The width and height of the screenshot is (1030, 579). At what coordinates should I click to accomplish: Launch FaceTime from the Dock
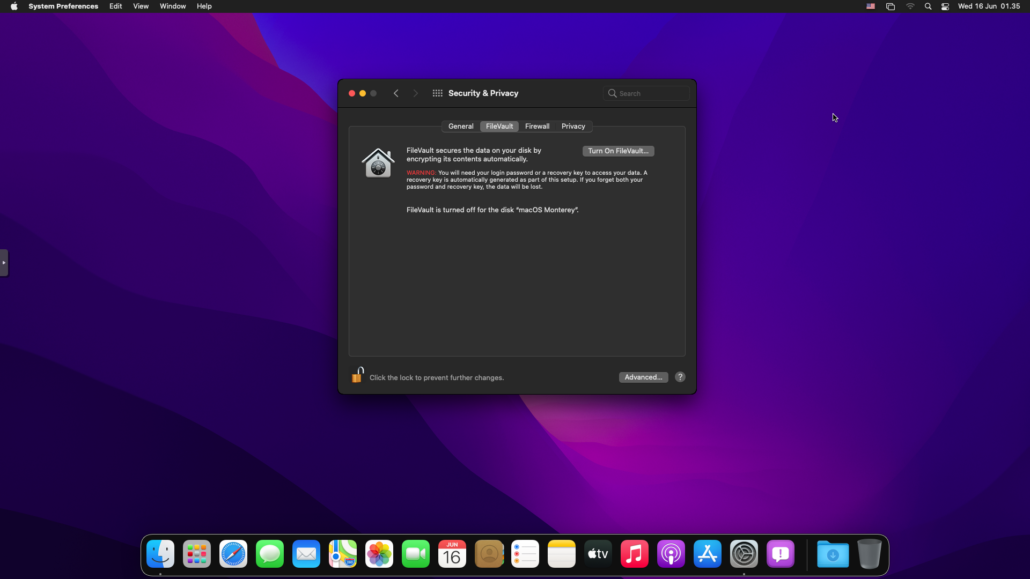coord(416,554)
